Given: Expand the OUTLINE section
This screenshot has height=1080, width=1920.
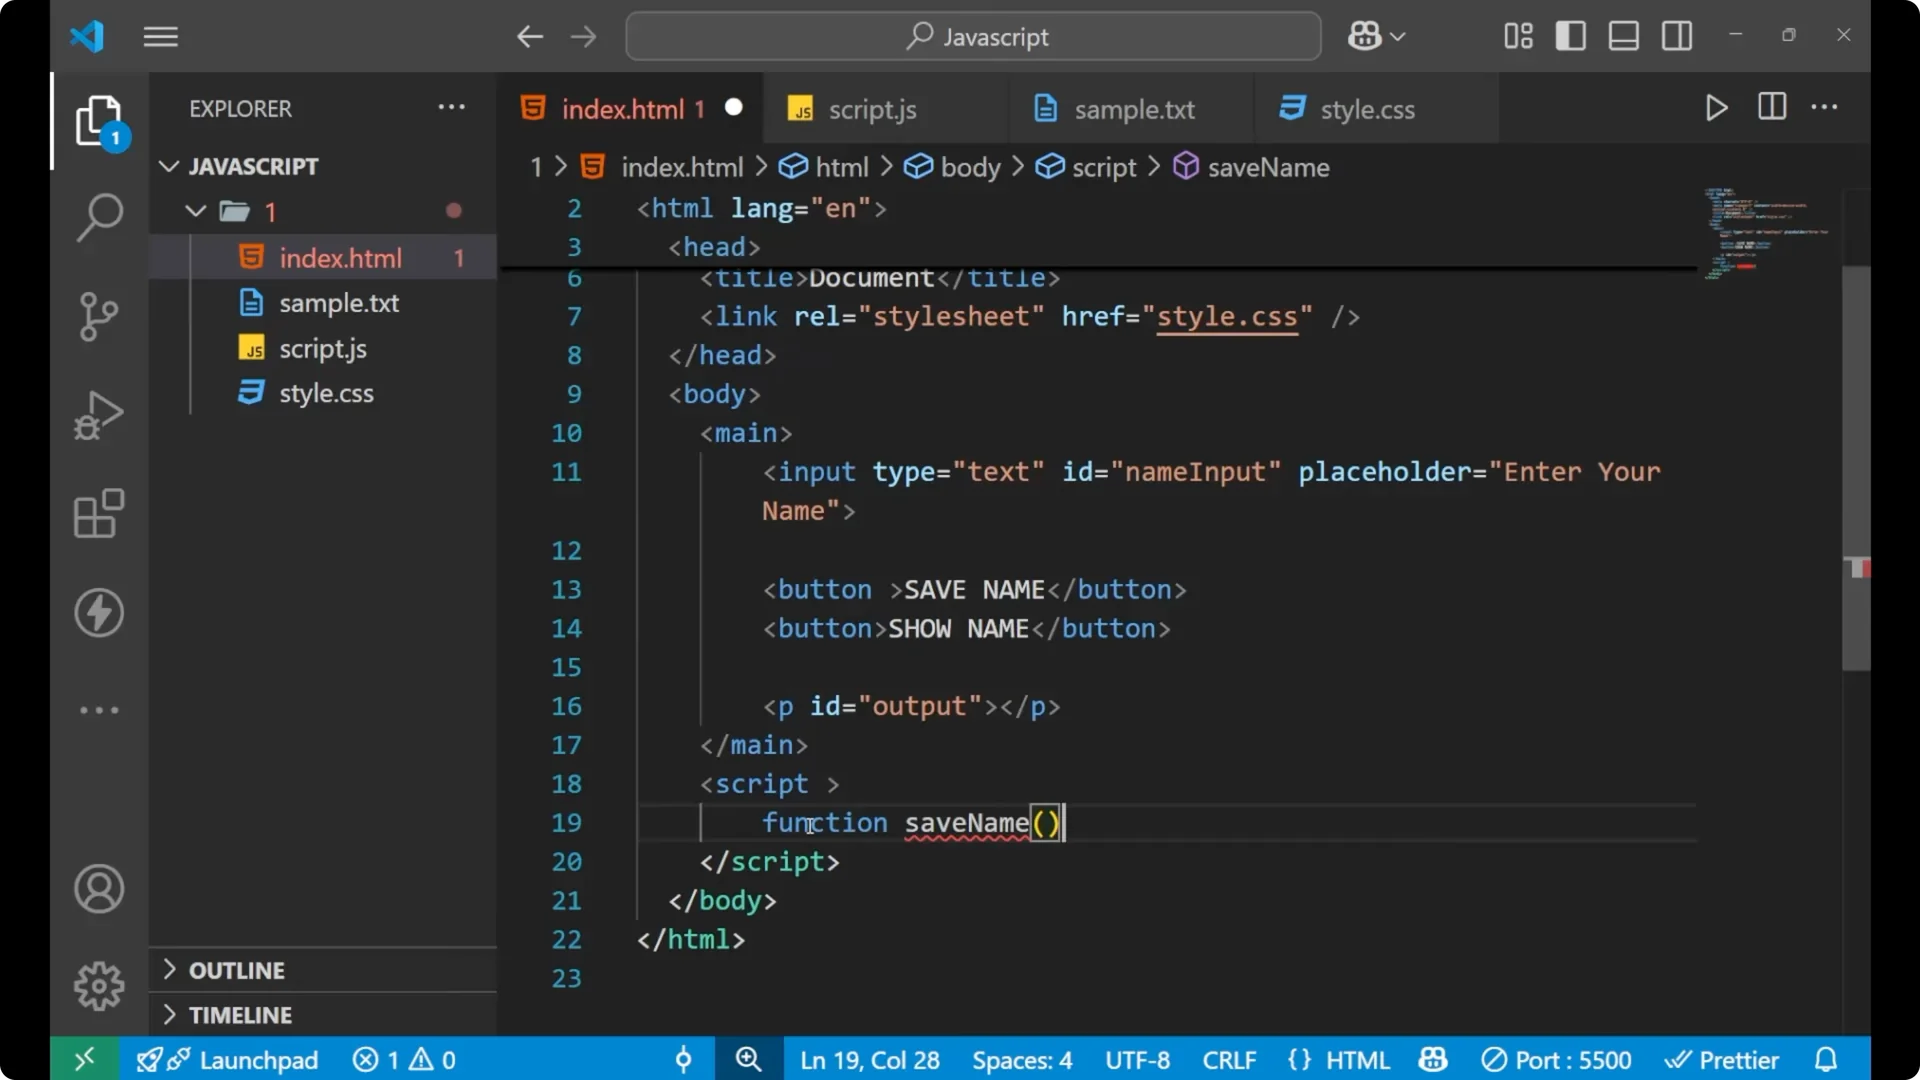Looking at the screenshot, I should 170,969.
